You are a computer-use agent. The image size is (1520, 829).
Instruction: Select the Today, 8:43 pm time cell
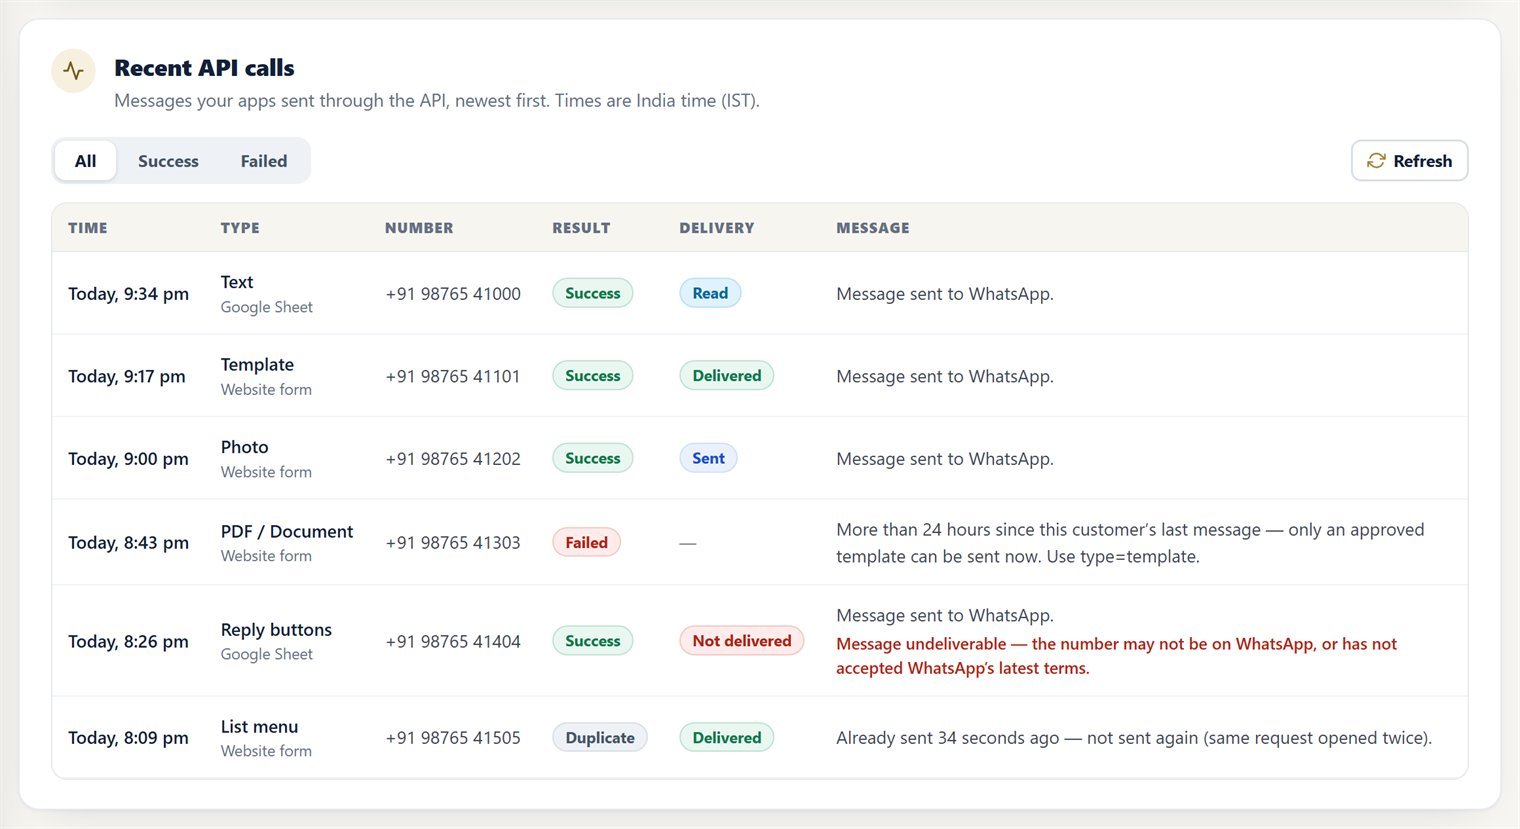point(128,543)
